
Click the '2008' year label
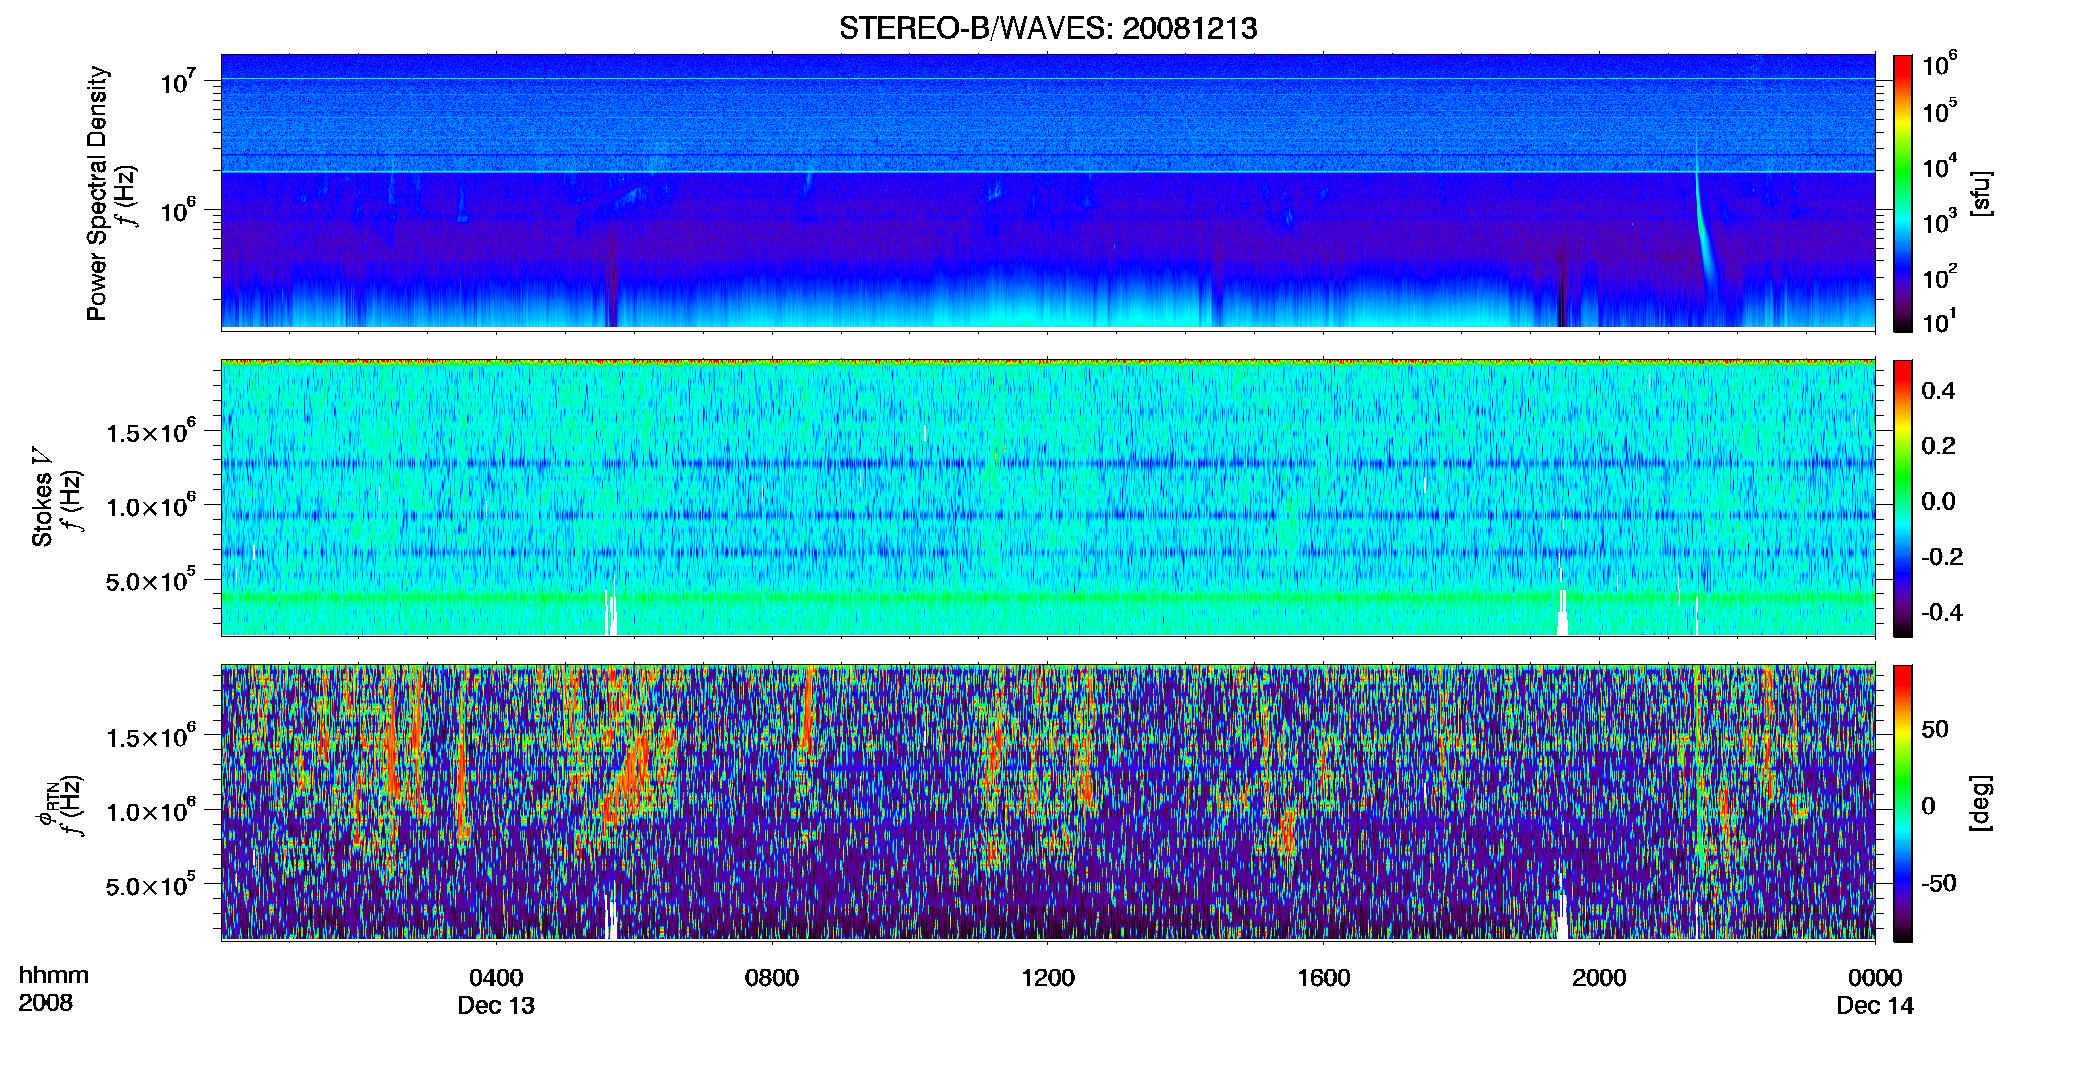pyautogui.click(x=45, y=1002)
